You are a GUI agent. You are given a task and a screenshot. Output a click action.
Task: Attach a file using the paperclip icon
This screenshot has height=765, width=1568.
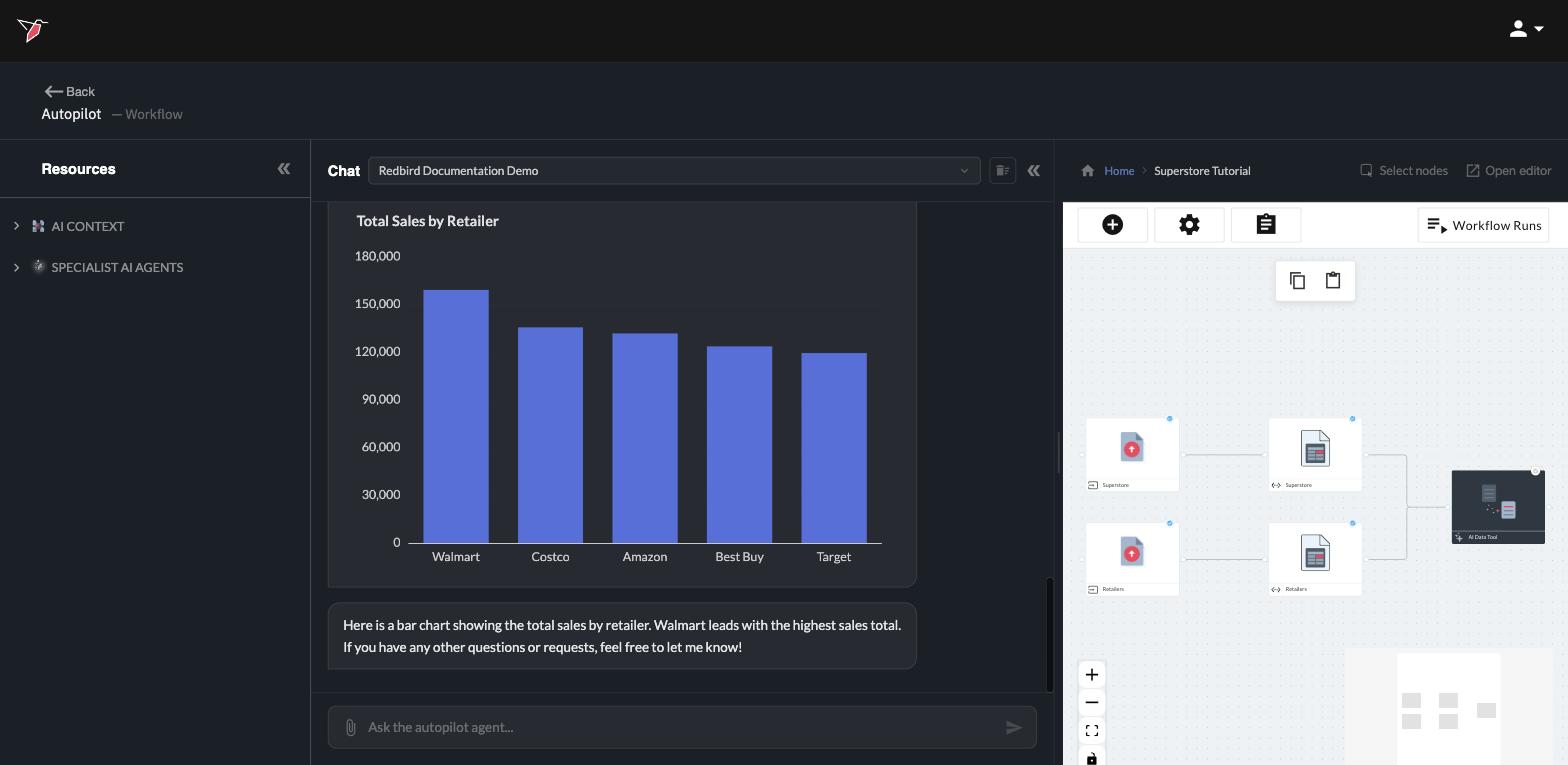(350, 728)
